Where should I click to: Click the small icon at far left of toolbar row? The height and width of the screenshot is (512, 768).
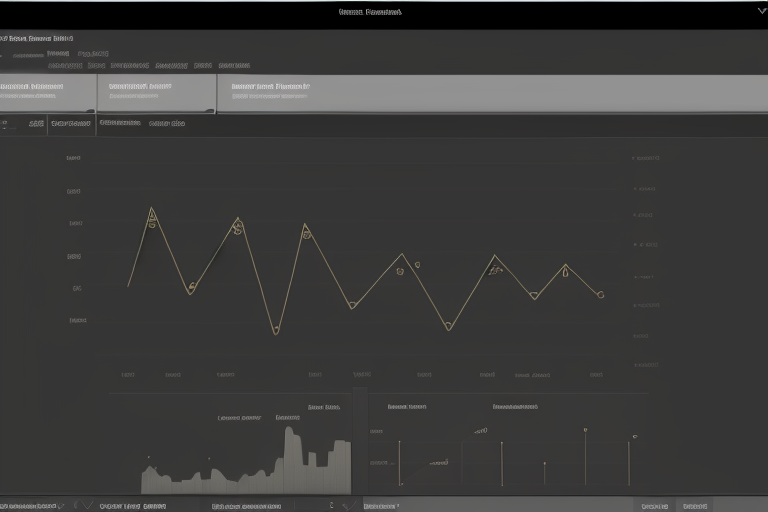coord(6,125)
